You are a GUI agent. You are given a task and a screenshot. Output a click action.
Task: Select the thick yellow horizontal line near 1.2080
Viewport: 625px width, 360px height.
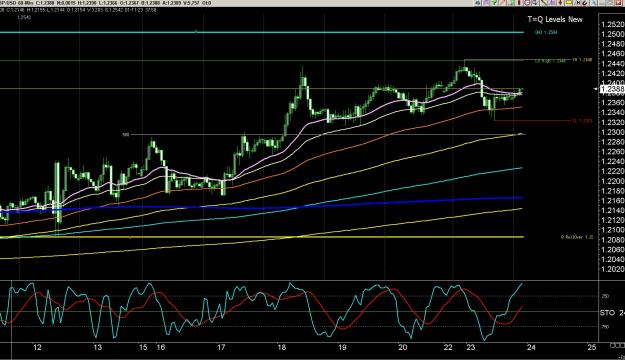(x=261, y=237)
